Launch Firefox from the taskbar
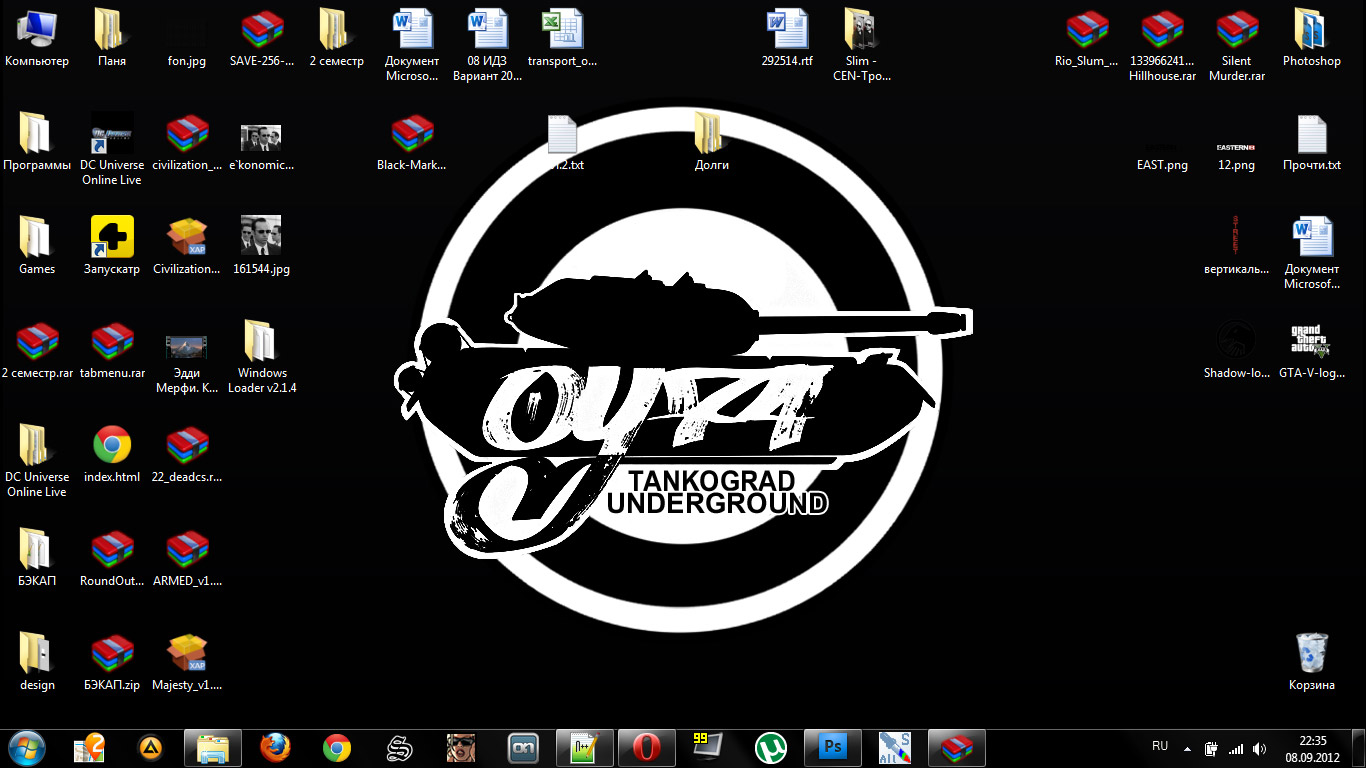Viewport: 1366px width, 768px height. 275,747
